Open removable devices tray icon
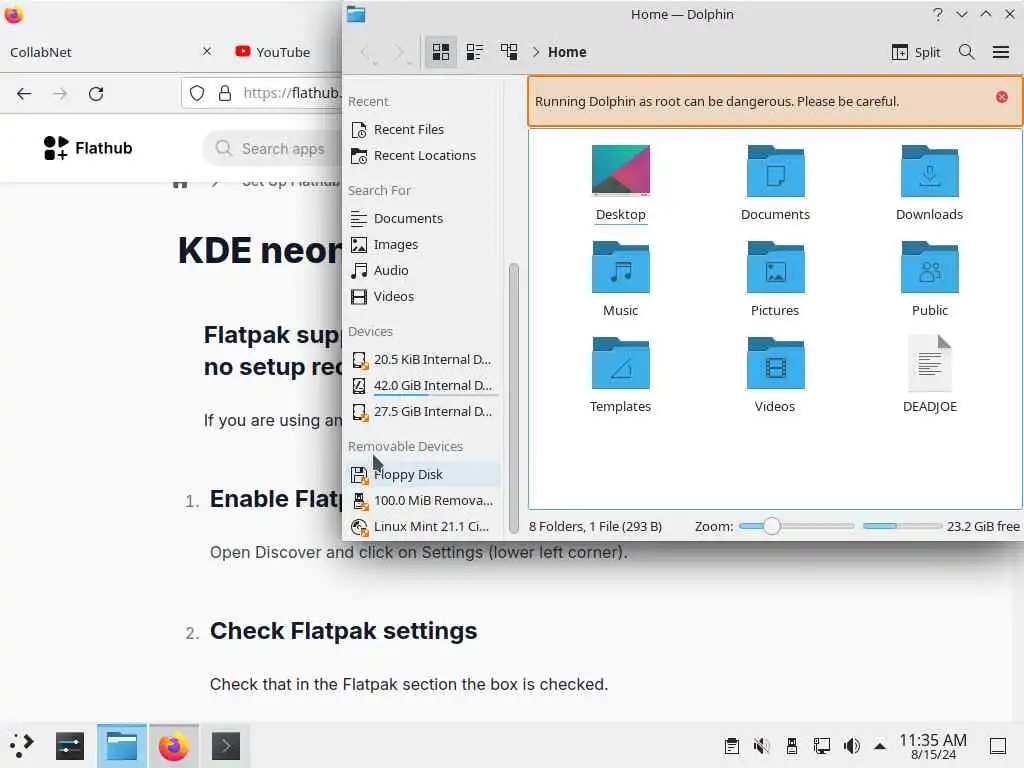This screenshot has width=1024, height=768. (x=792, y=745)
